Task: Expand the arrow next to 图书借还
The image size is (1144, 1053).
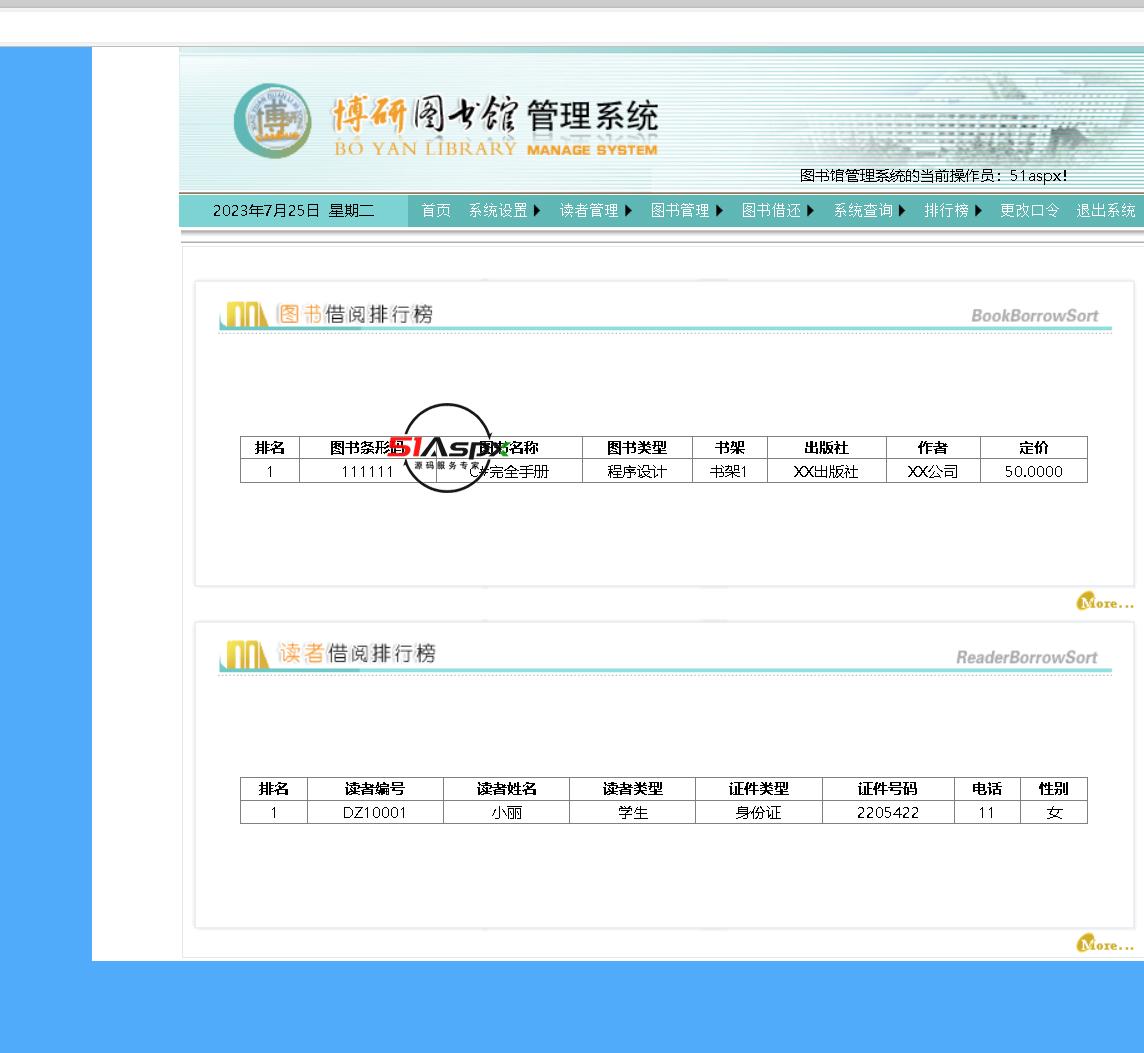Action: (810, 210)
